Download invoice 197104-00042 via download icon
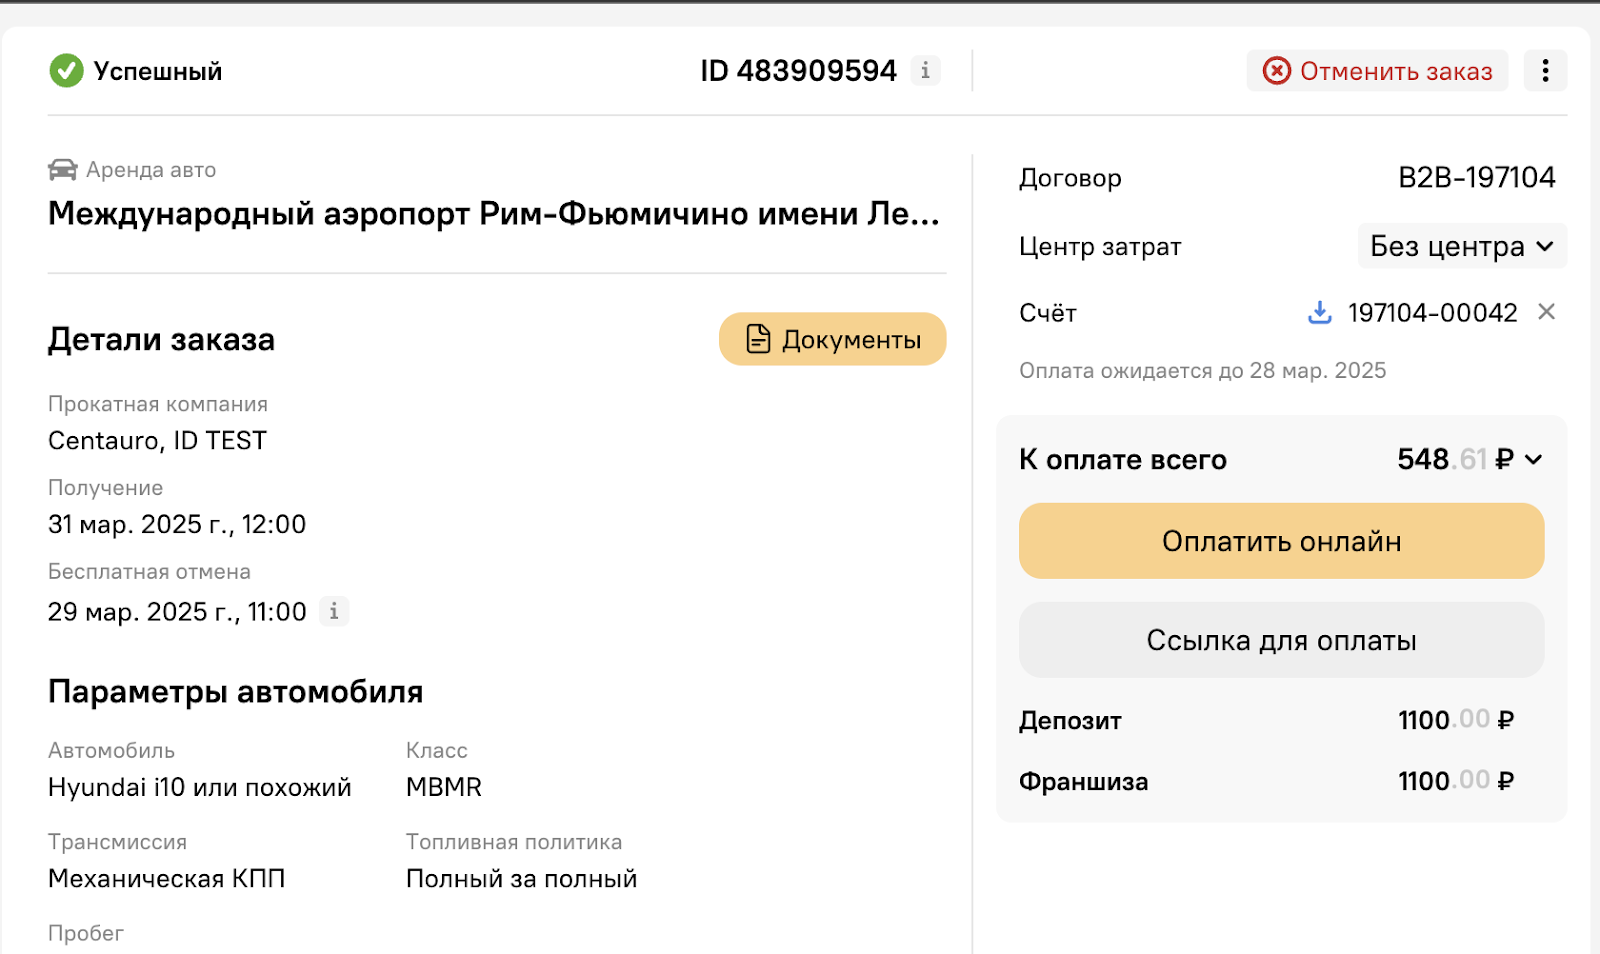This screenshot has height=954, width=1600. [1320, 313]
